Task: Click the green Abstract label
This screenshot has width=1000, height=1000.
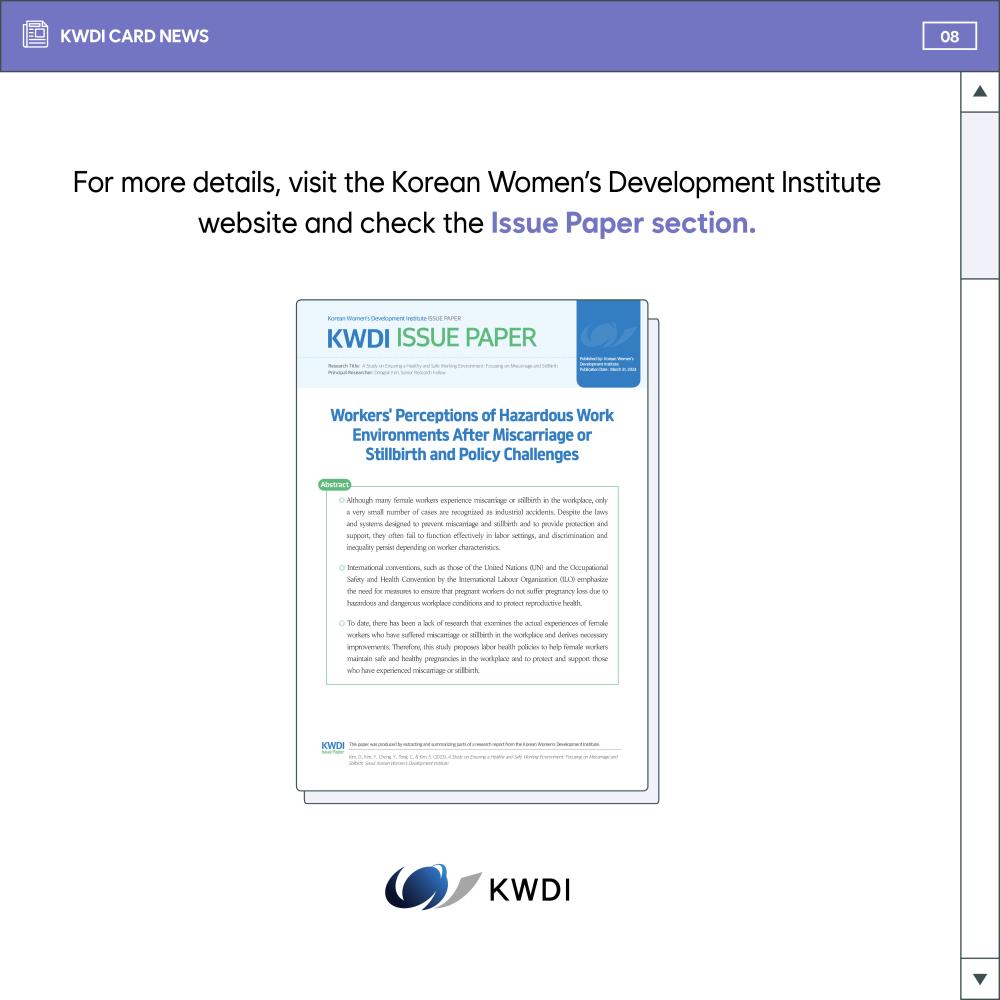Action: 334,485
